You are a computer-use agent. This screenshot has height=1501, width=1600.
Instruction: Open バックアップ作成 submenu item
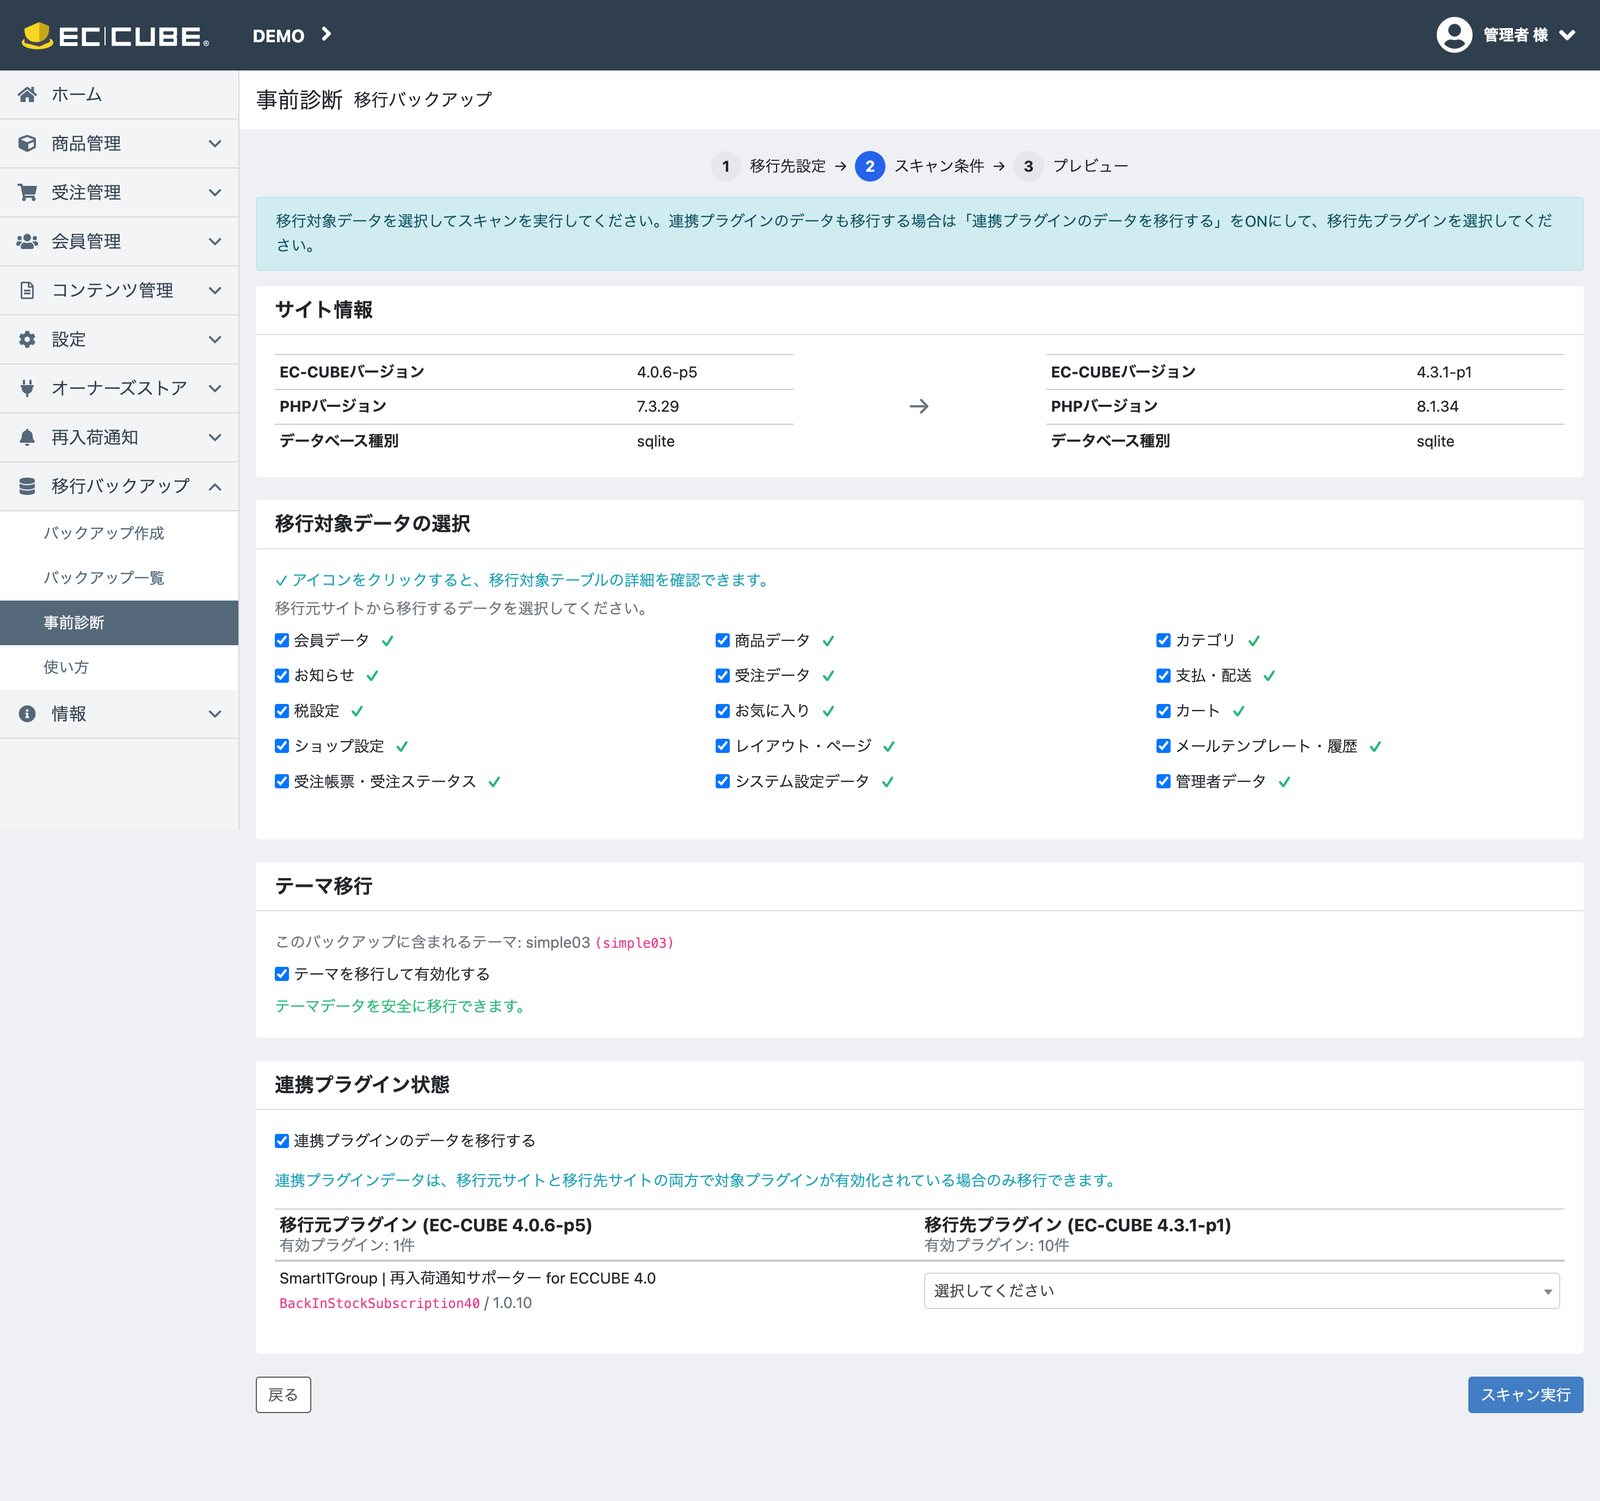(119, 533)
